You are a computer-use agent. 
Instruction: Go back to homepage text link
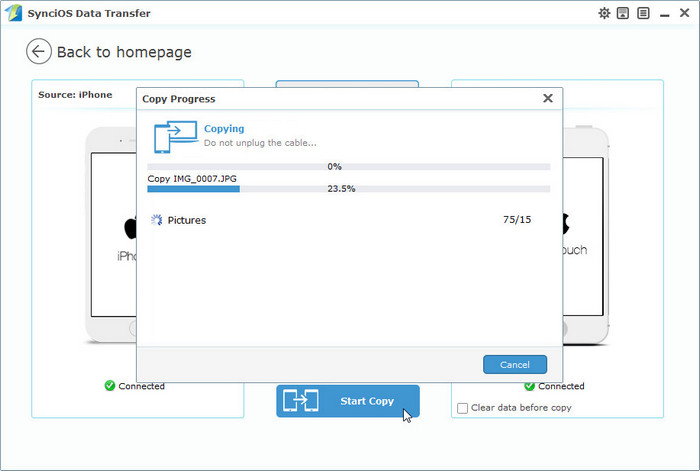(x=124, y=52)
